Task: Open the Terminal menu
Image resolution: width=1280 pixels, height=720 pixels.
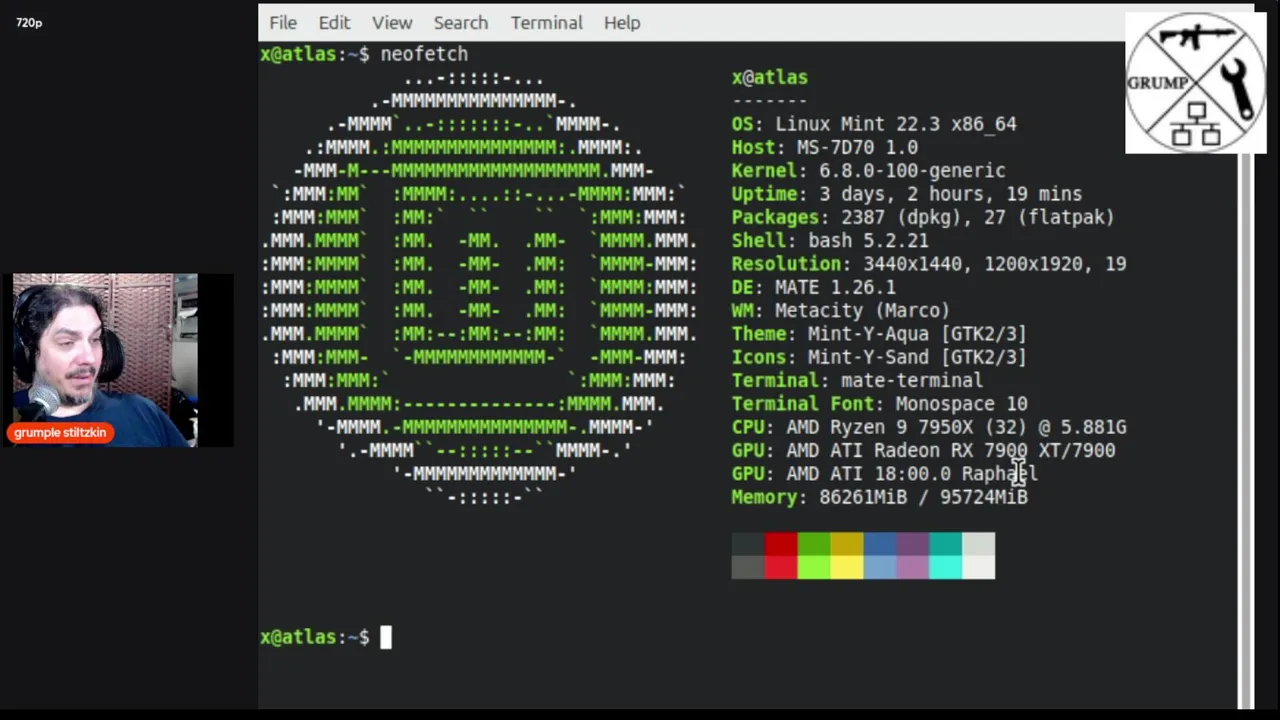Action: (x=546, y=22)
